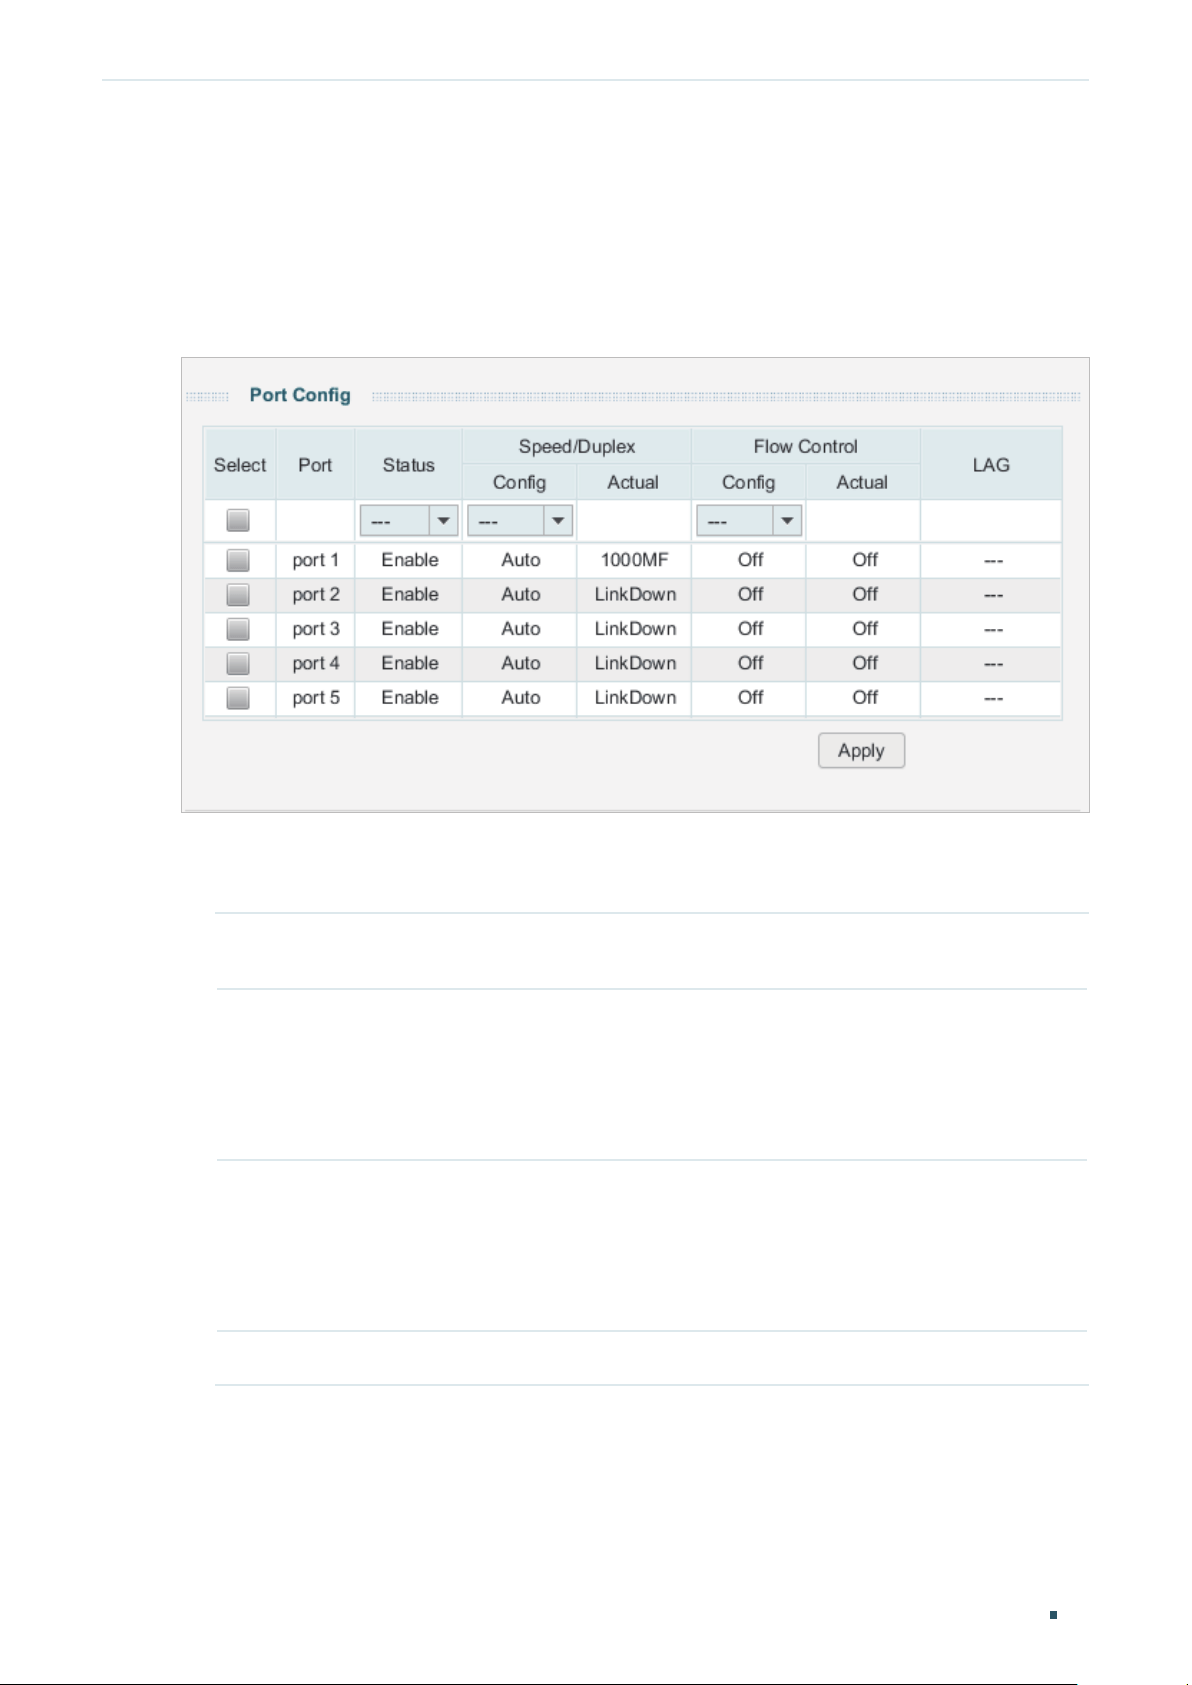The image size is (1192, 1685).
Task: Click the Apply button
Action: (861, 751)
